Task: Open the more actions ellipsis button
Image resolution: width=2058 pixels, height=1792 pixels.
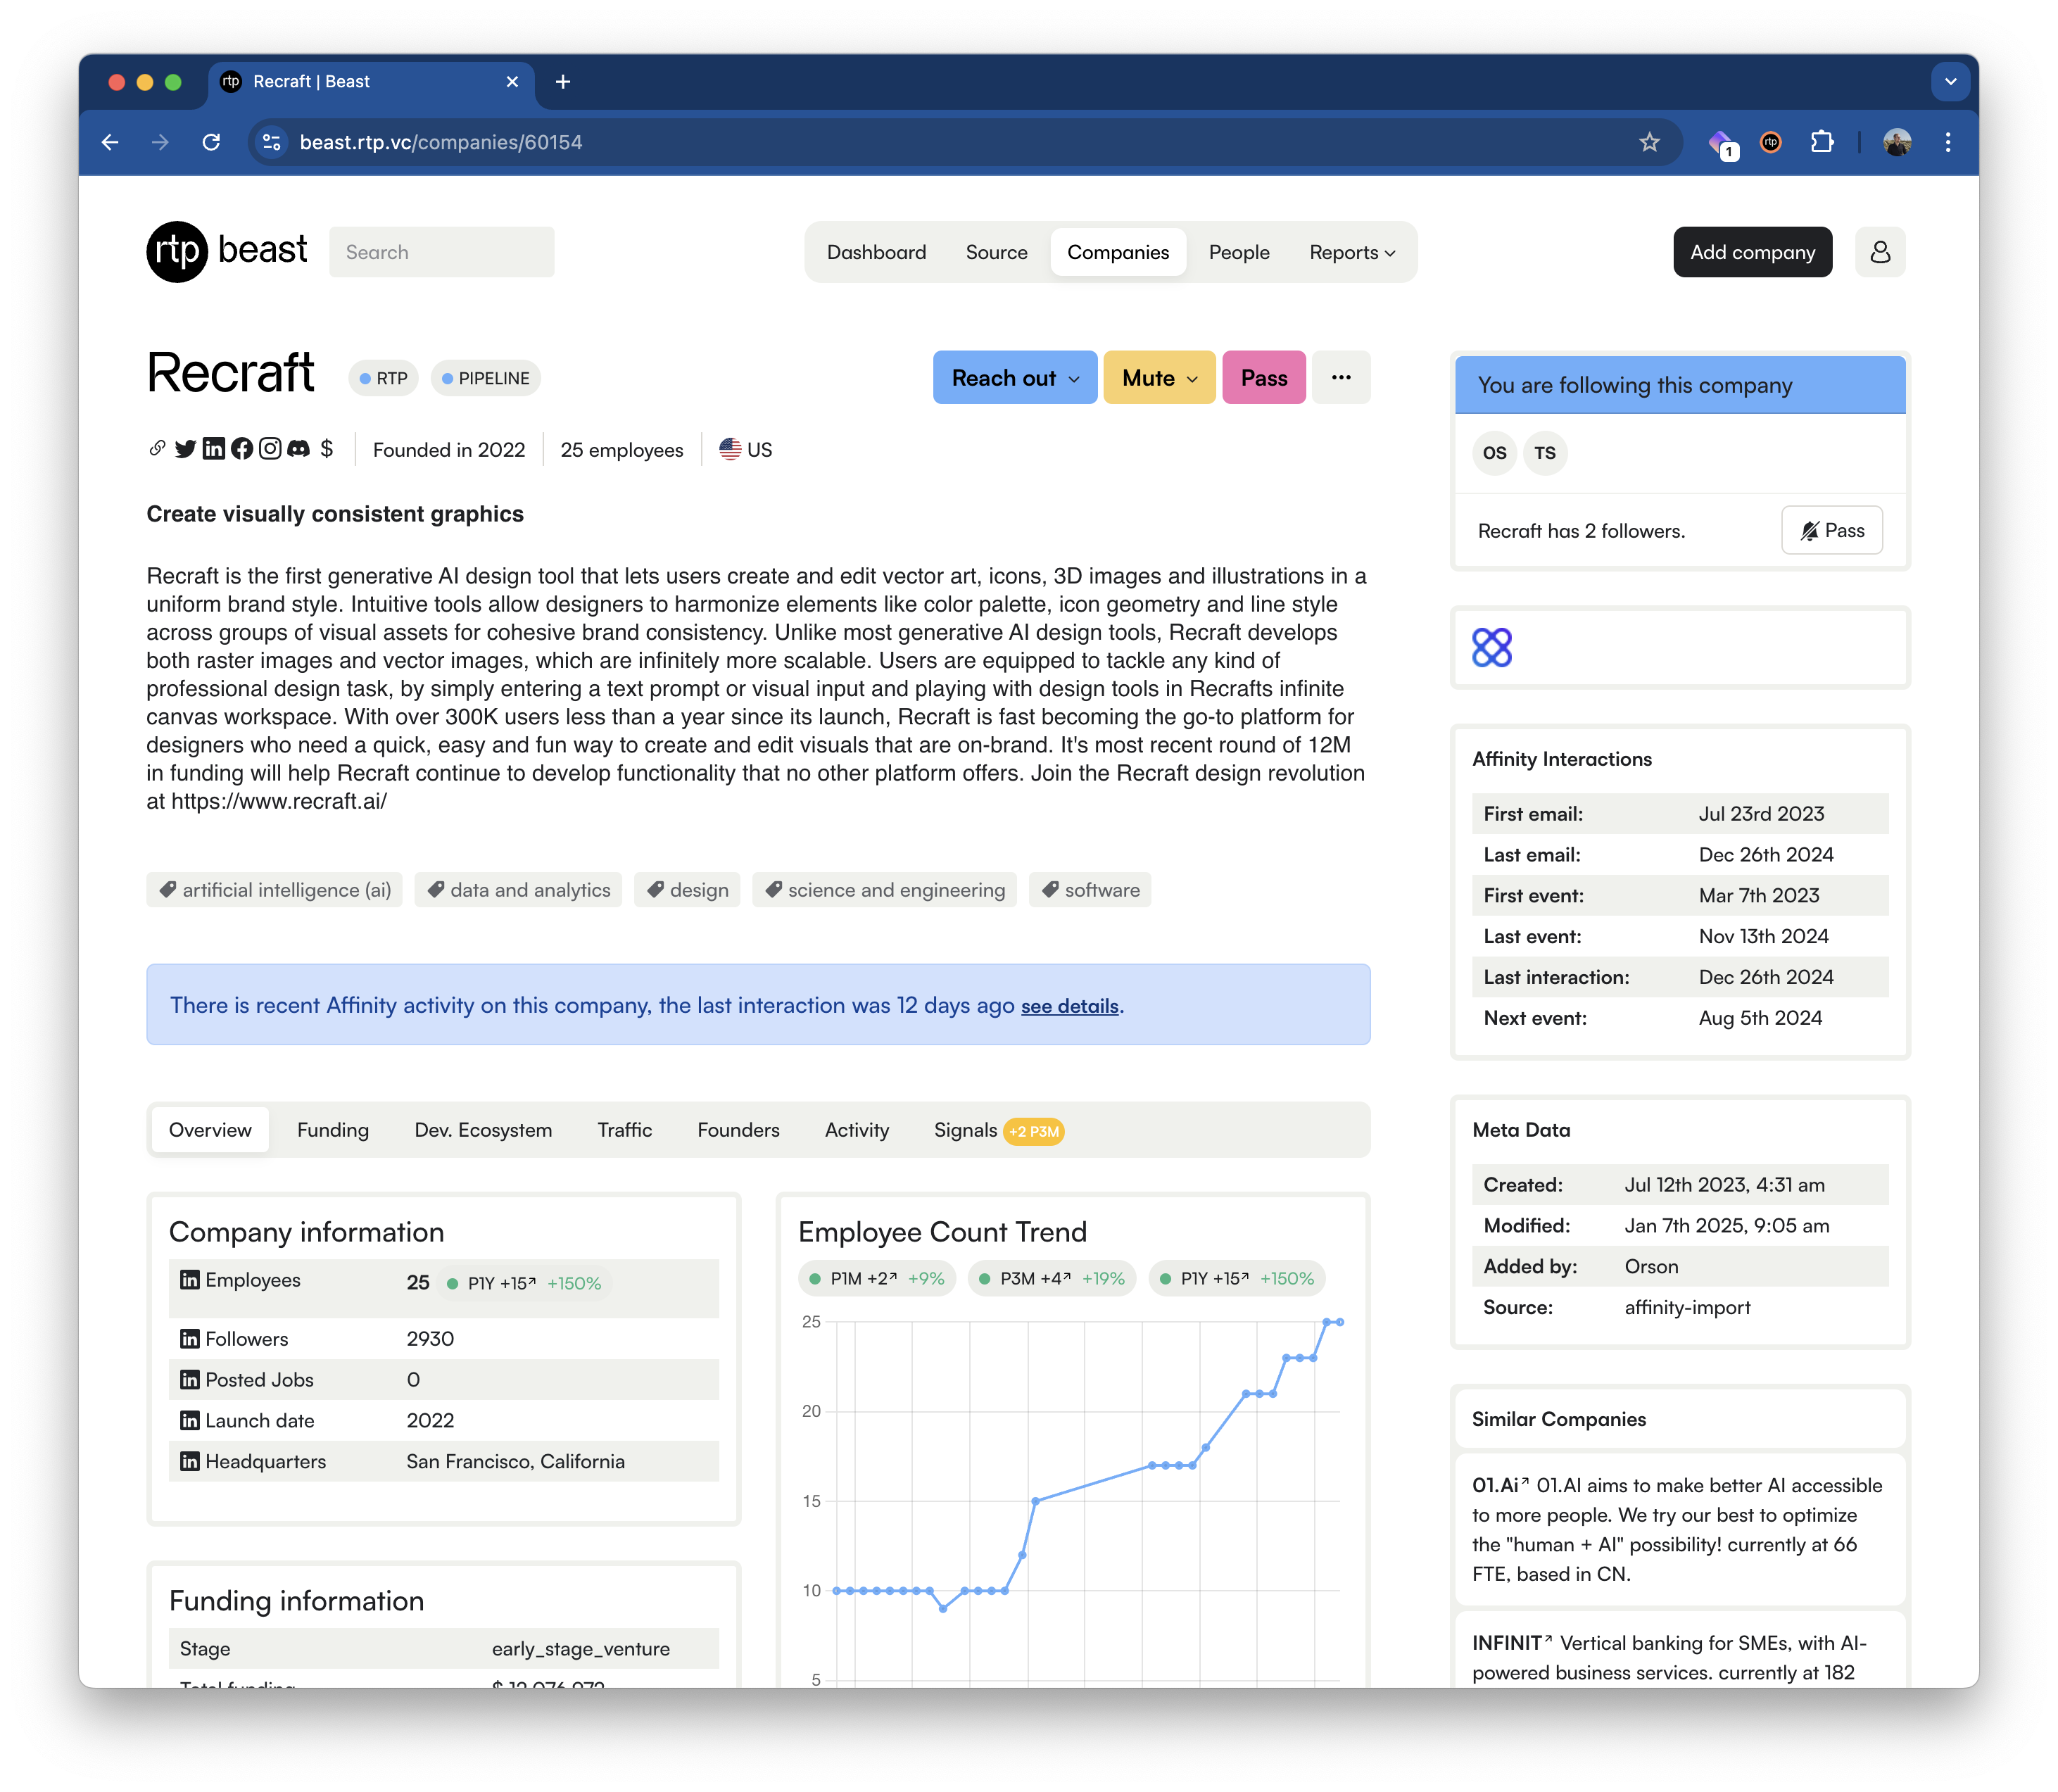Action: (x=1341, y=377)
